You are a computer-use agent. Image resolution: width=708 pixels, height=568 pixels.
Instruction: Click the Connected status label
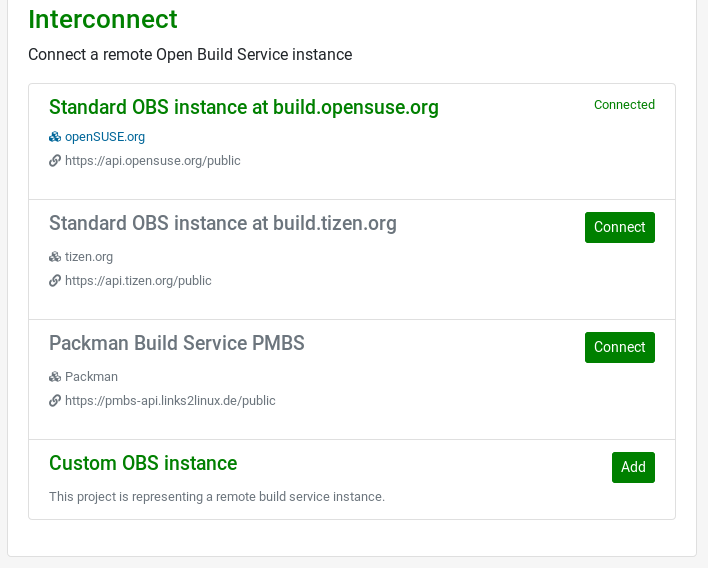pyautogui.click(x=624, y=105)
